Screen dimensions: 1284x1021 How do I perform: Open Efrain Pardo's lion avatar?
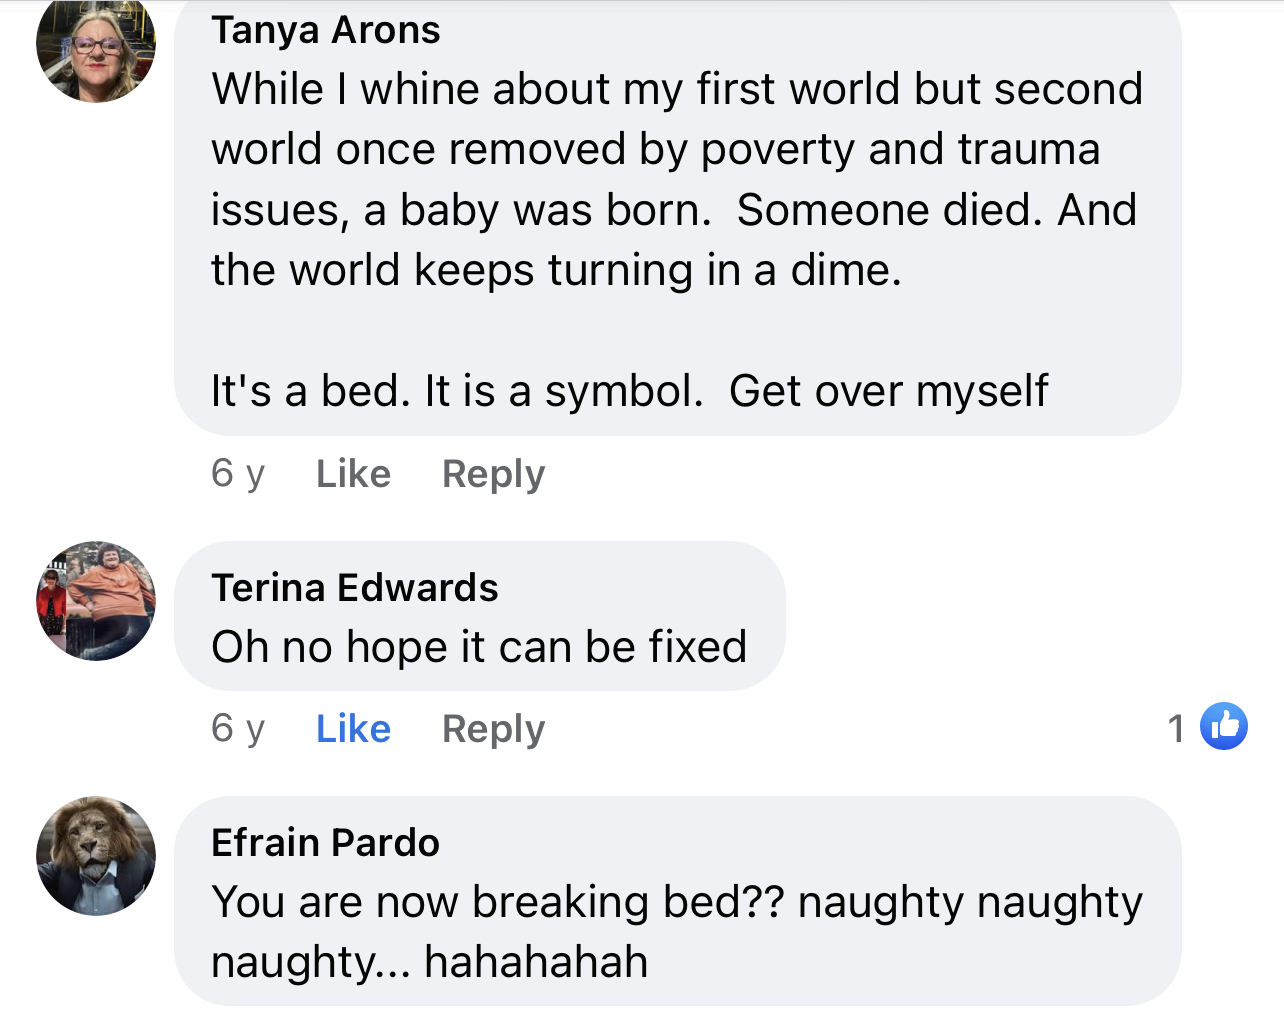click(96, 856)
